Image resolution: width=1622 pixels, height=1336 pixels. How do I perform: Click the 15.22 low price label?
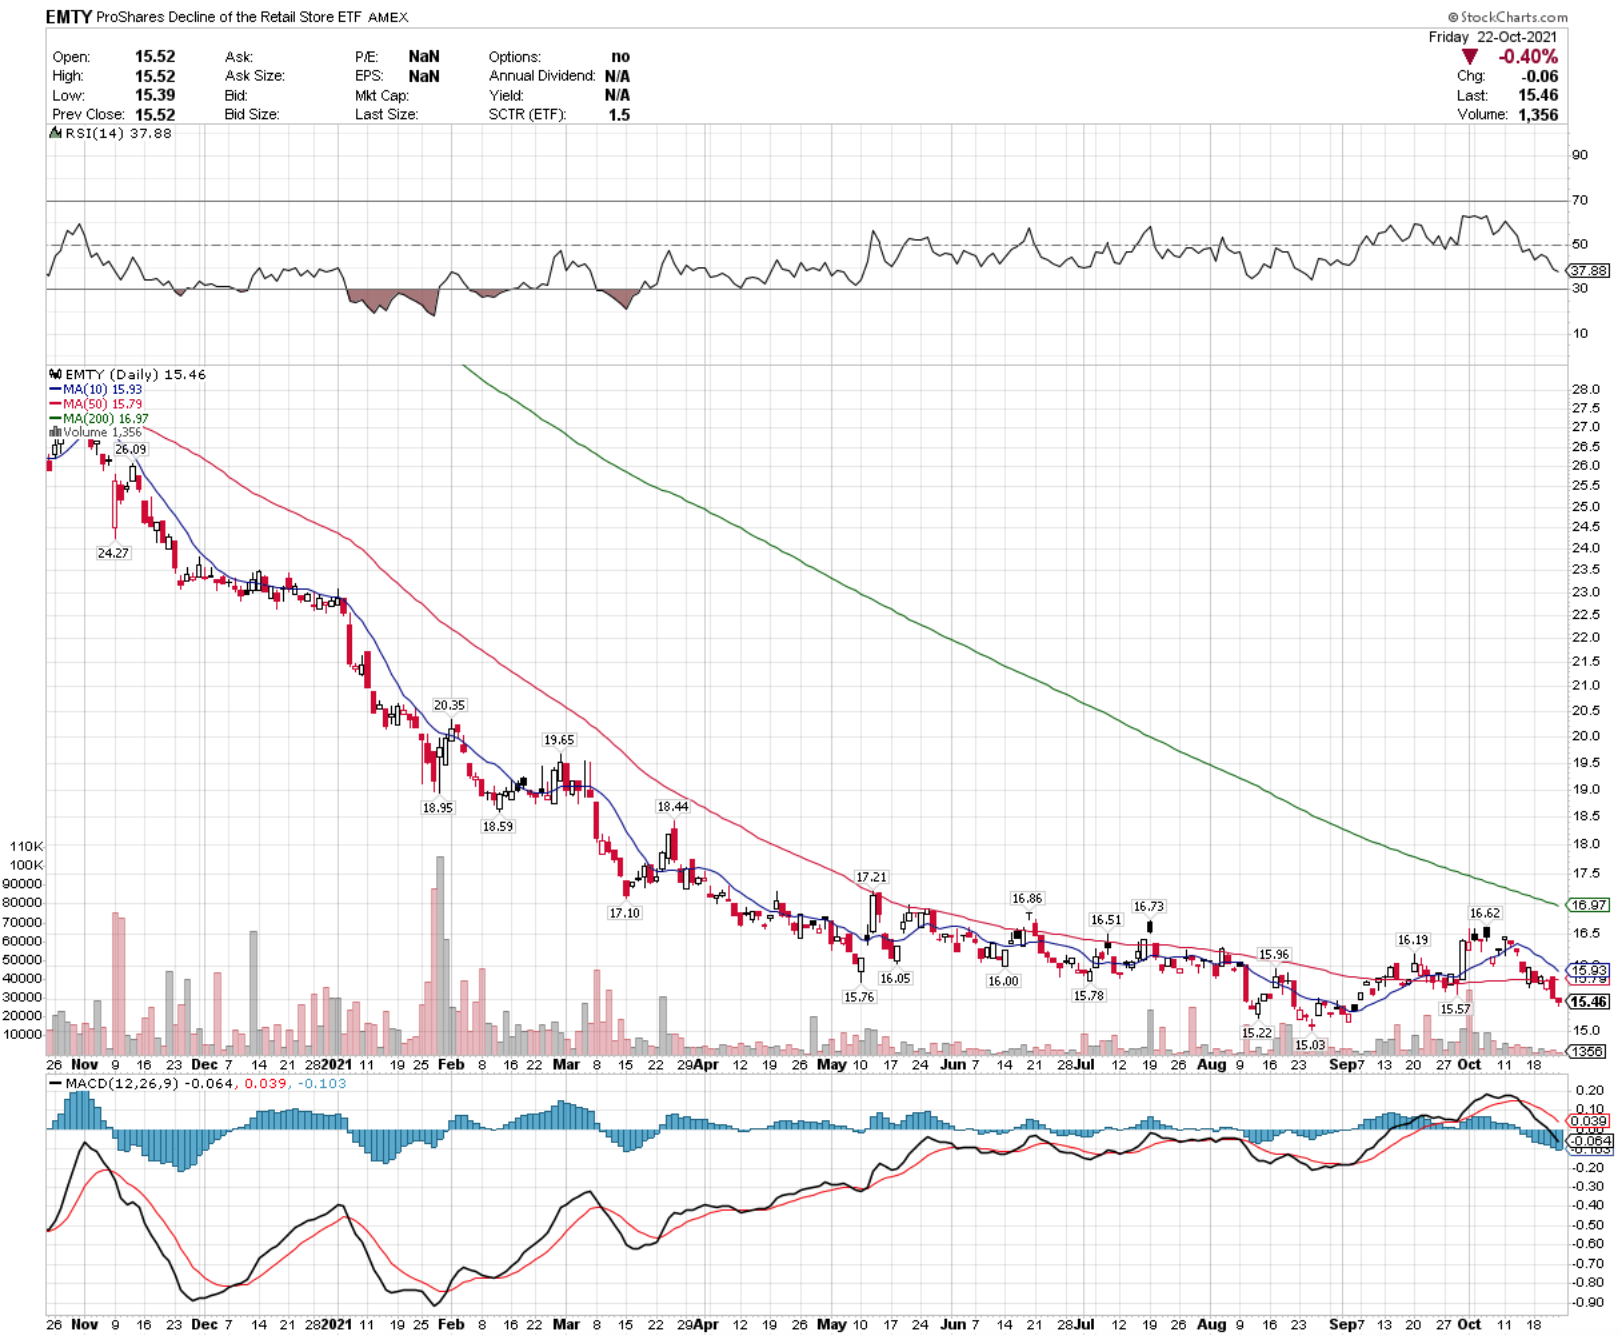1256,1032
